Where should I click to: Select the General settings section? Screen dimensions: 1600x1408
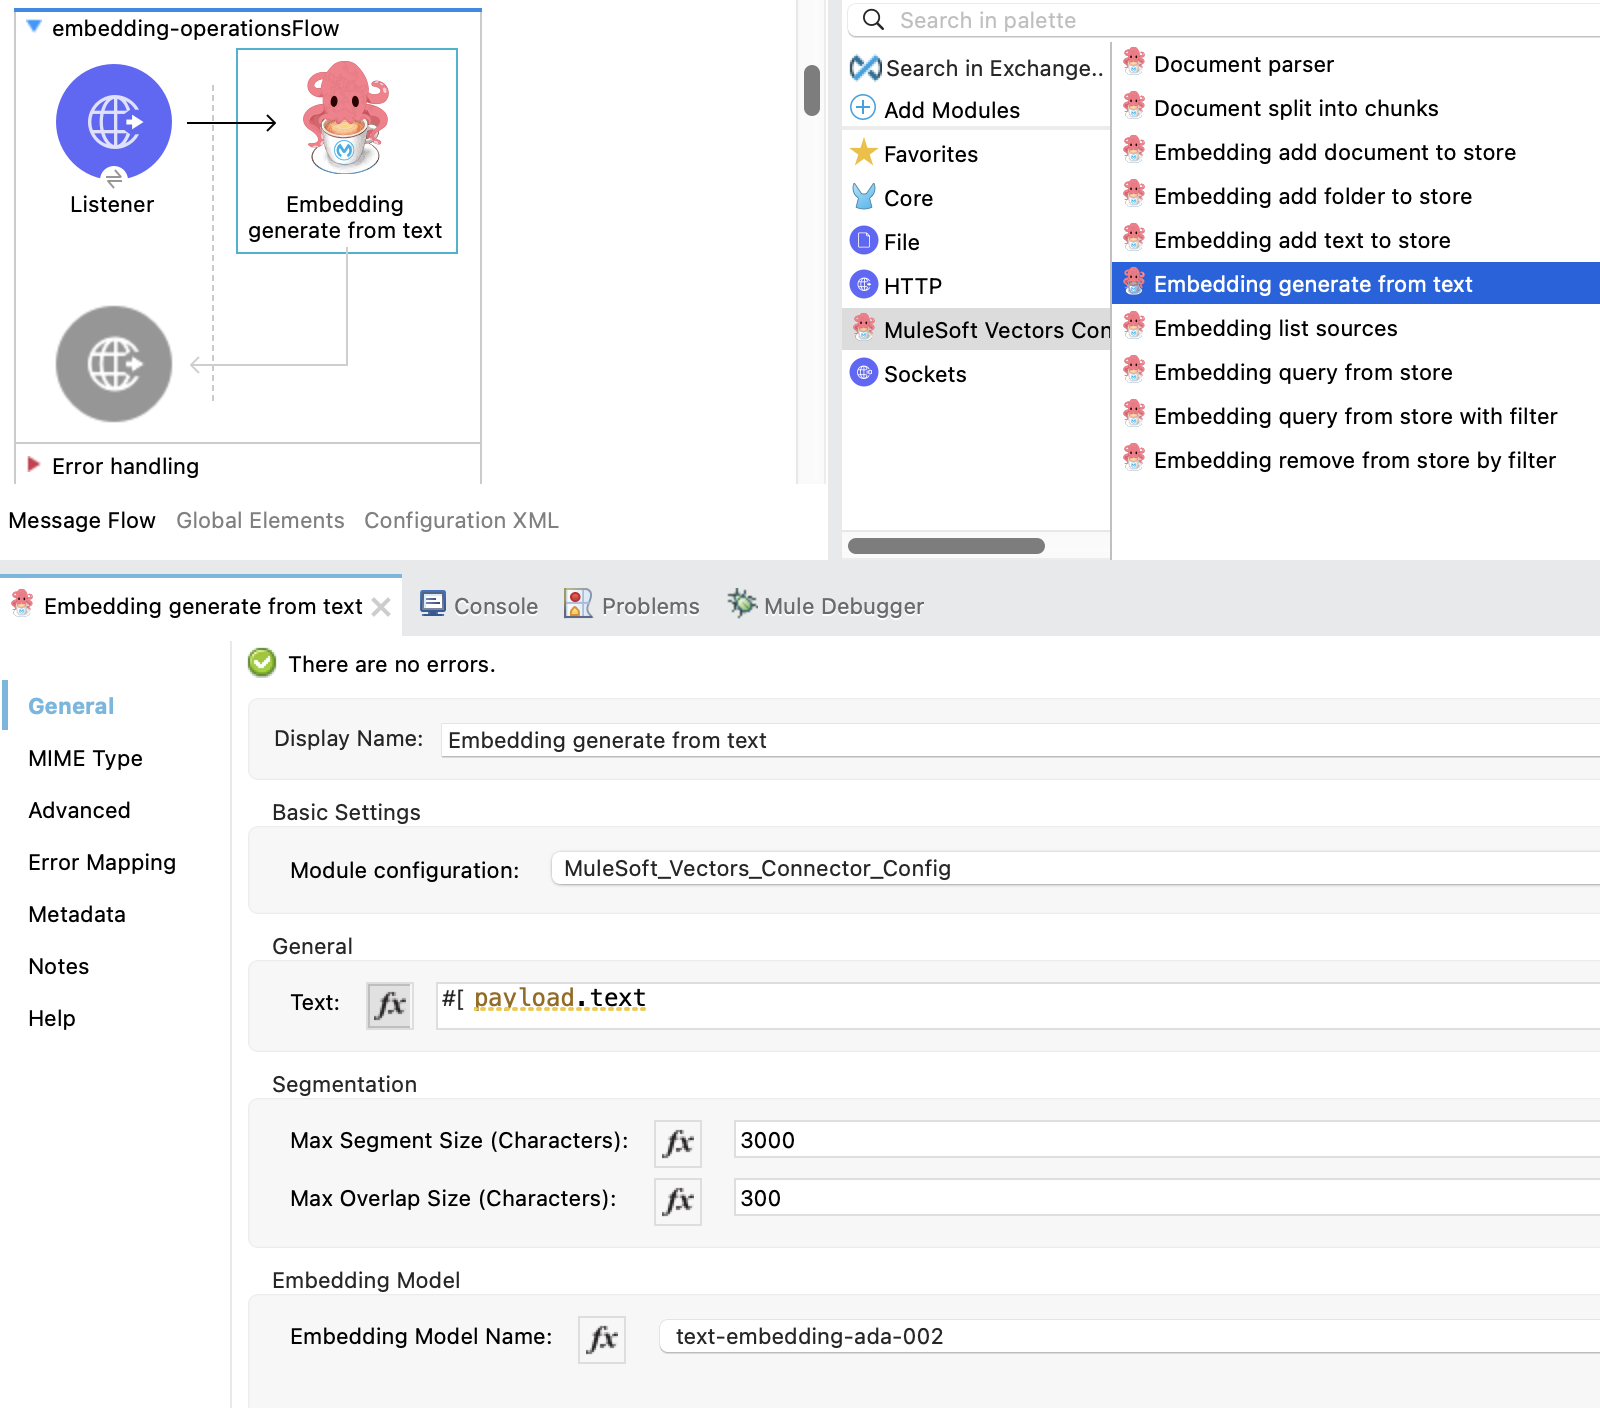point(71,706)
